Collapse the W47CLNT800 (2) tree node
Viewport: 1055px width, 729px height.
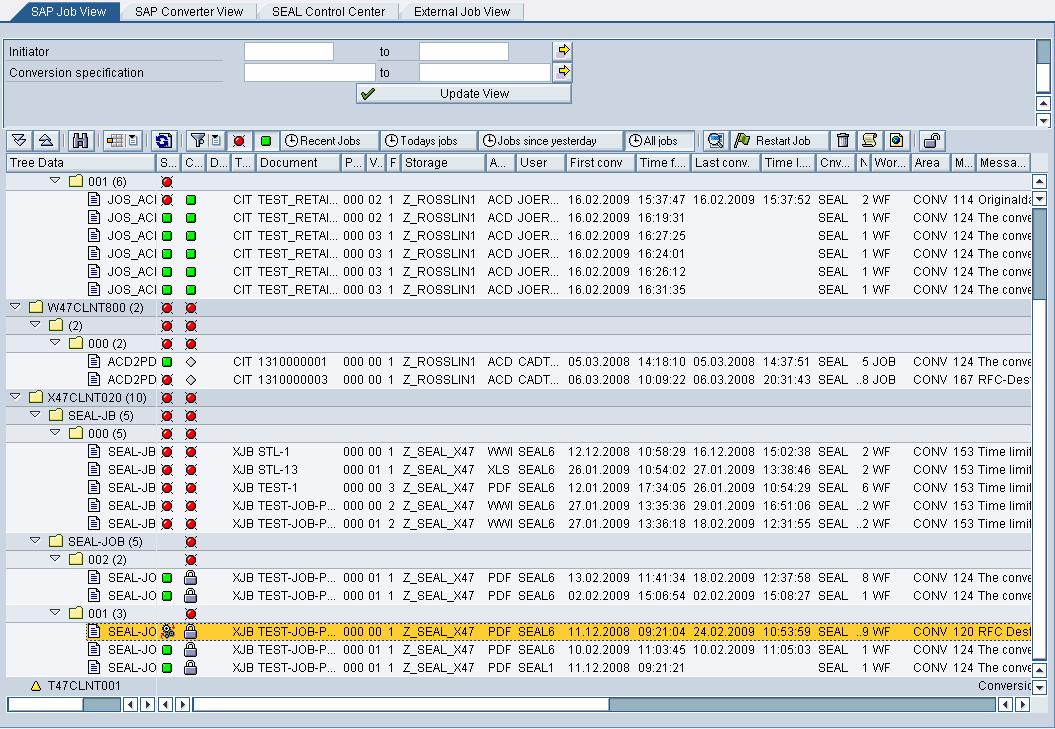[16, 308]
